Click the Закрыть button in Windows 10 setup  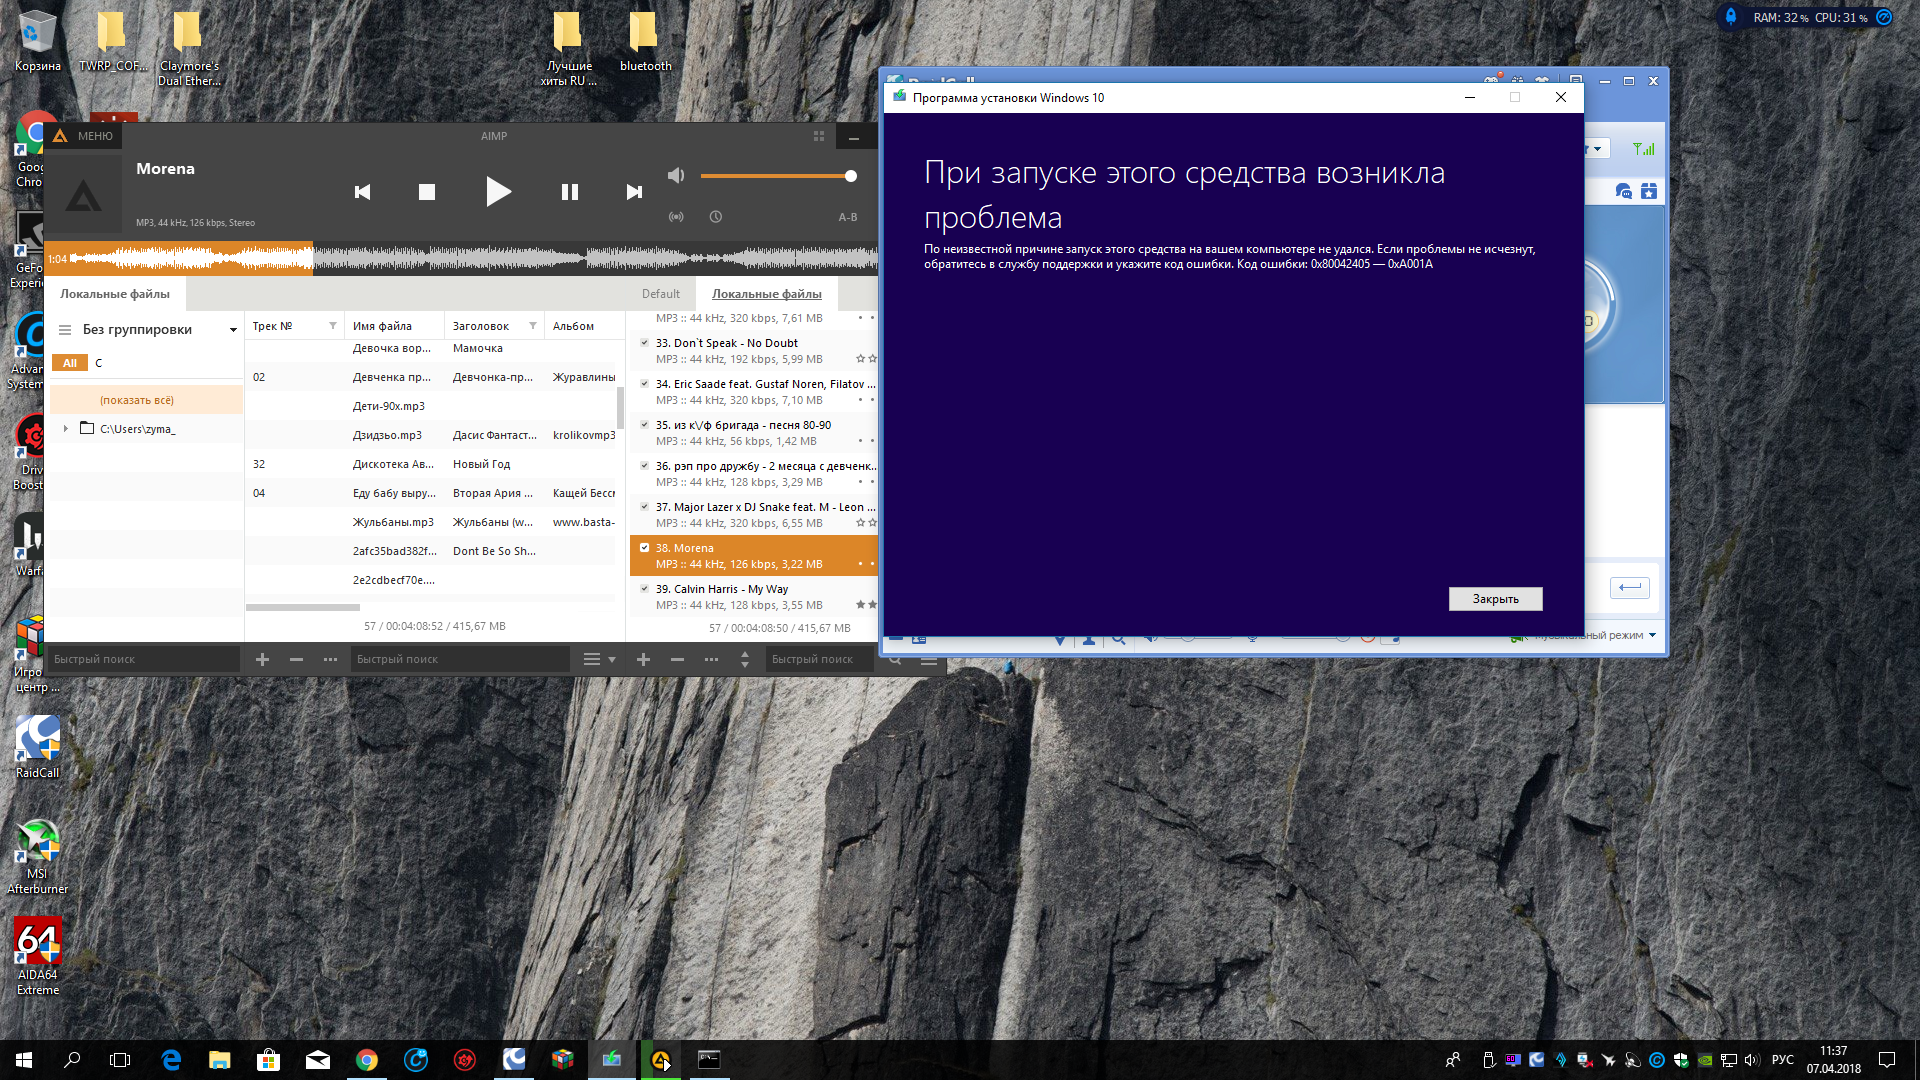(1495, 599)
